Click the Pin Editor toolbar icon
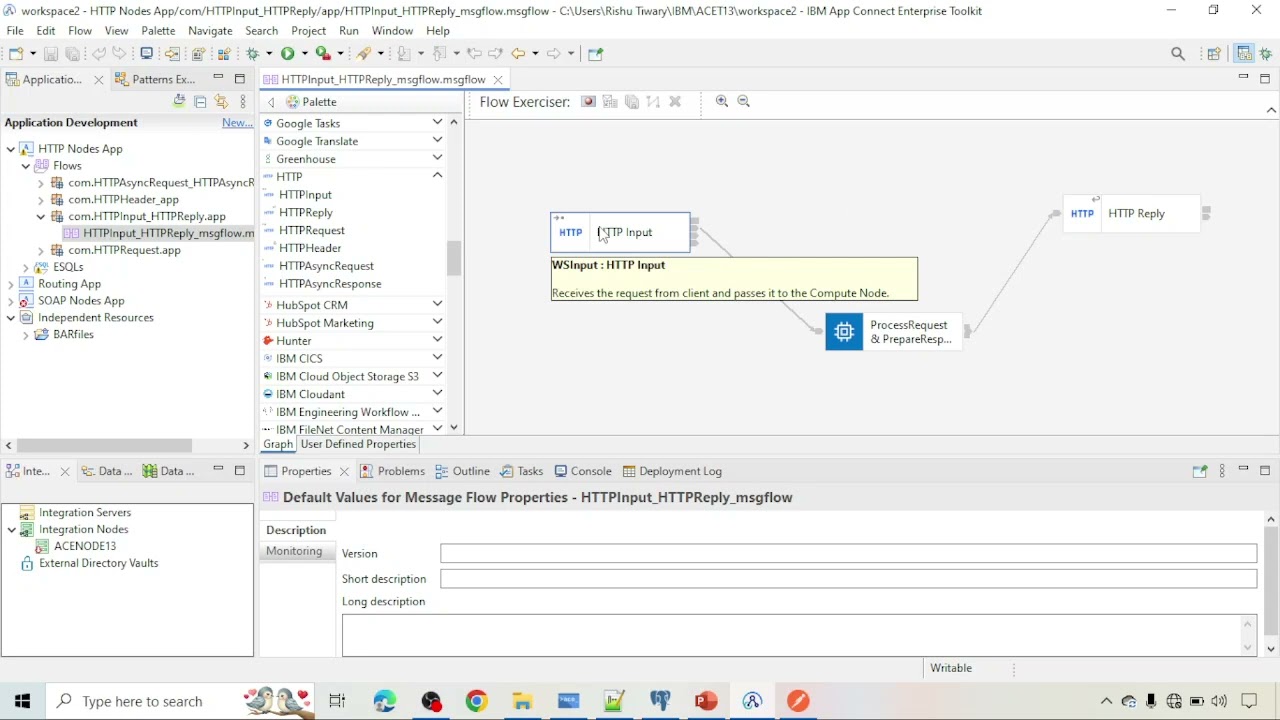This screenshot has height=720, width=1280. tap(596, 53)
